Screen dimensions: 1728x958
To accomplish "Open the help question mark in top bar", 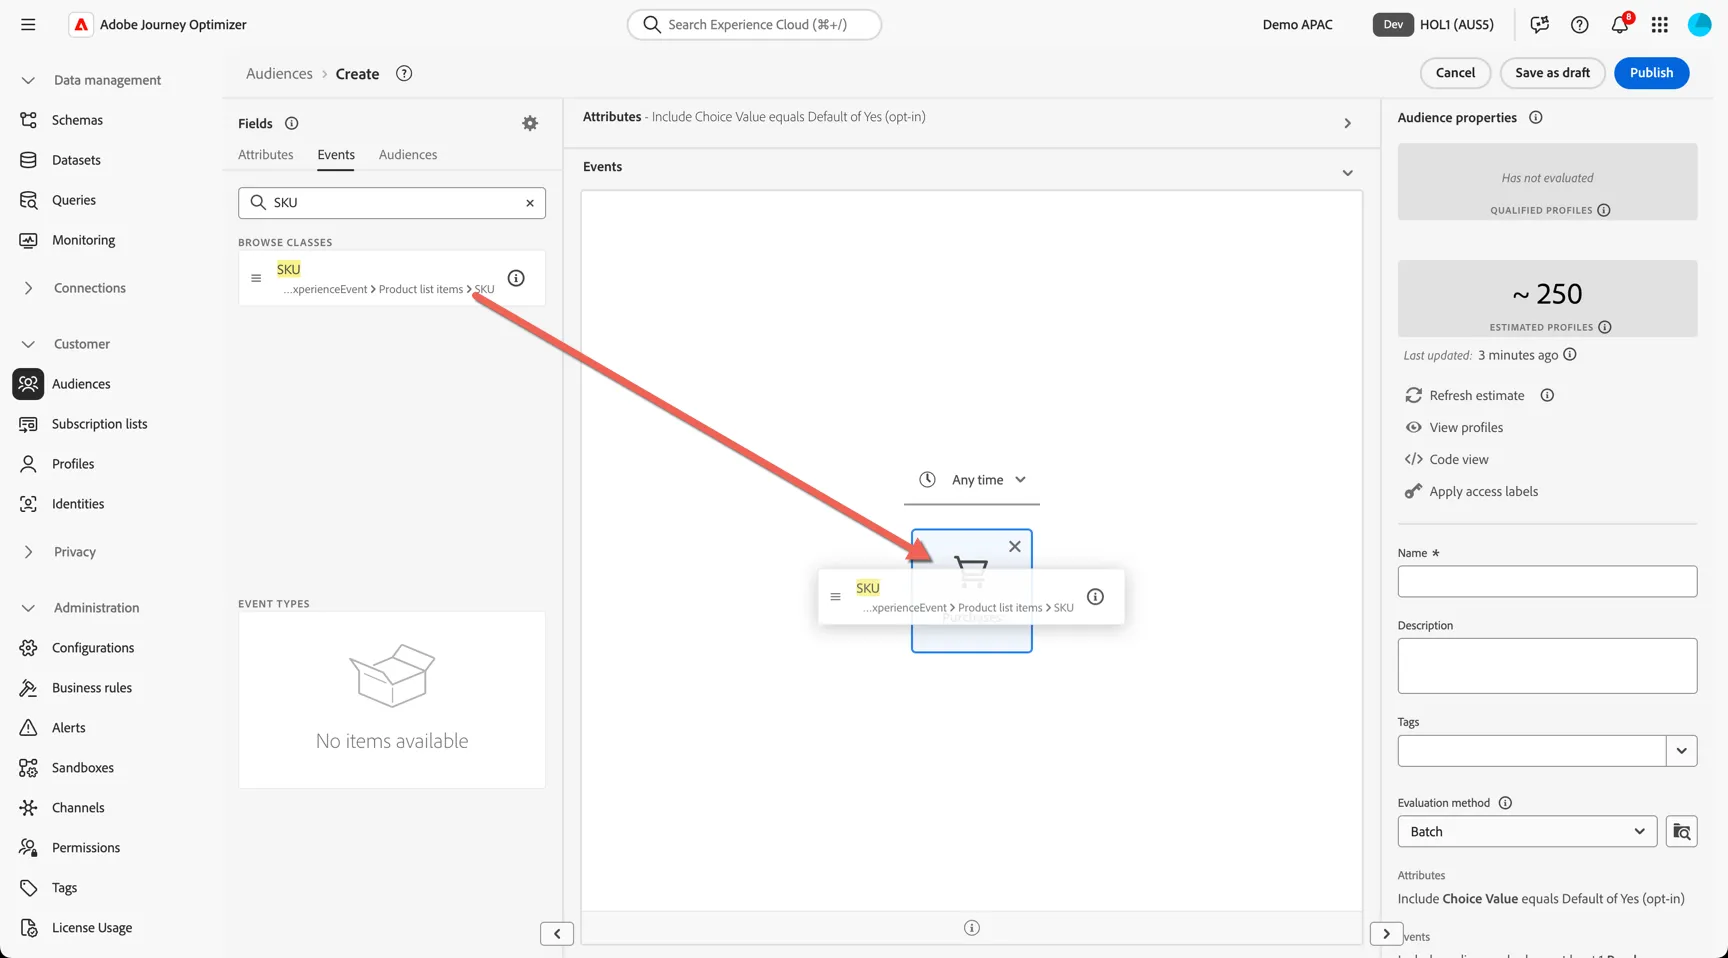I will point(1579,25).
